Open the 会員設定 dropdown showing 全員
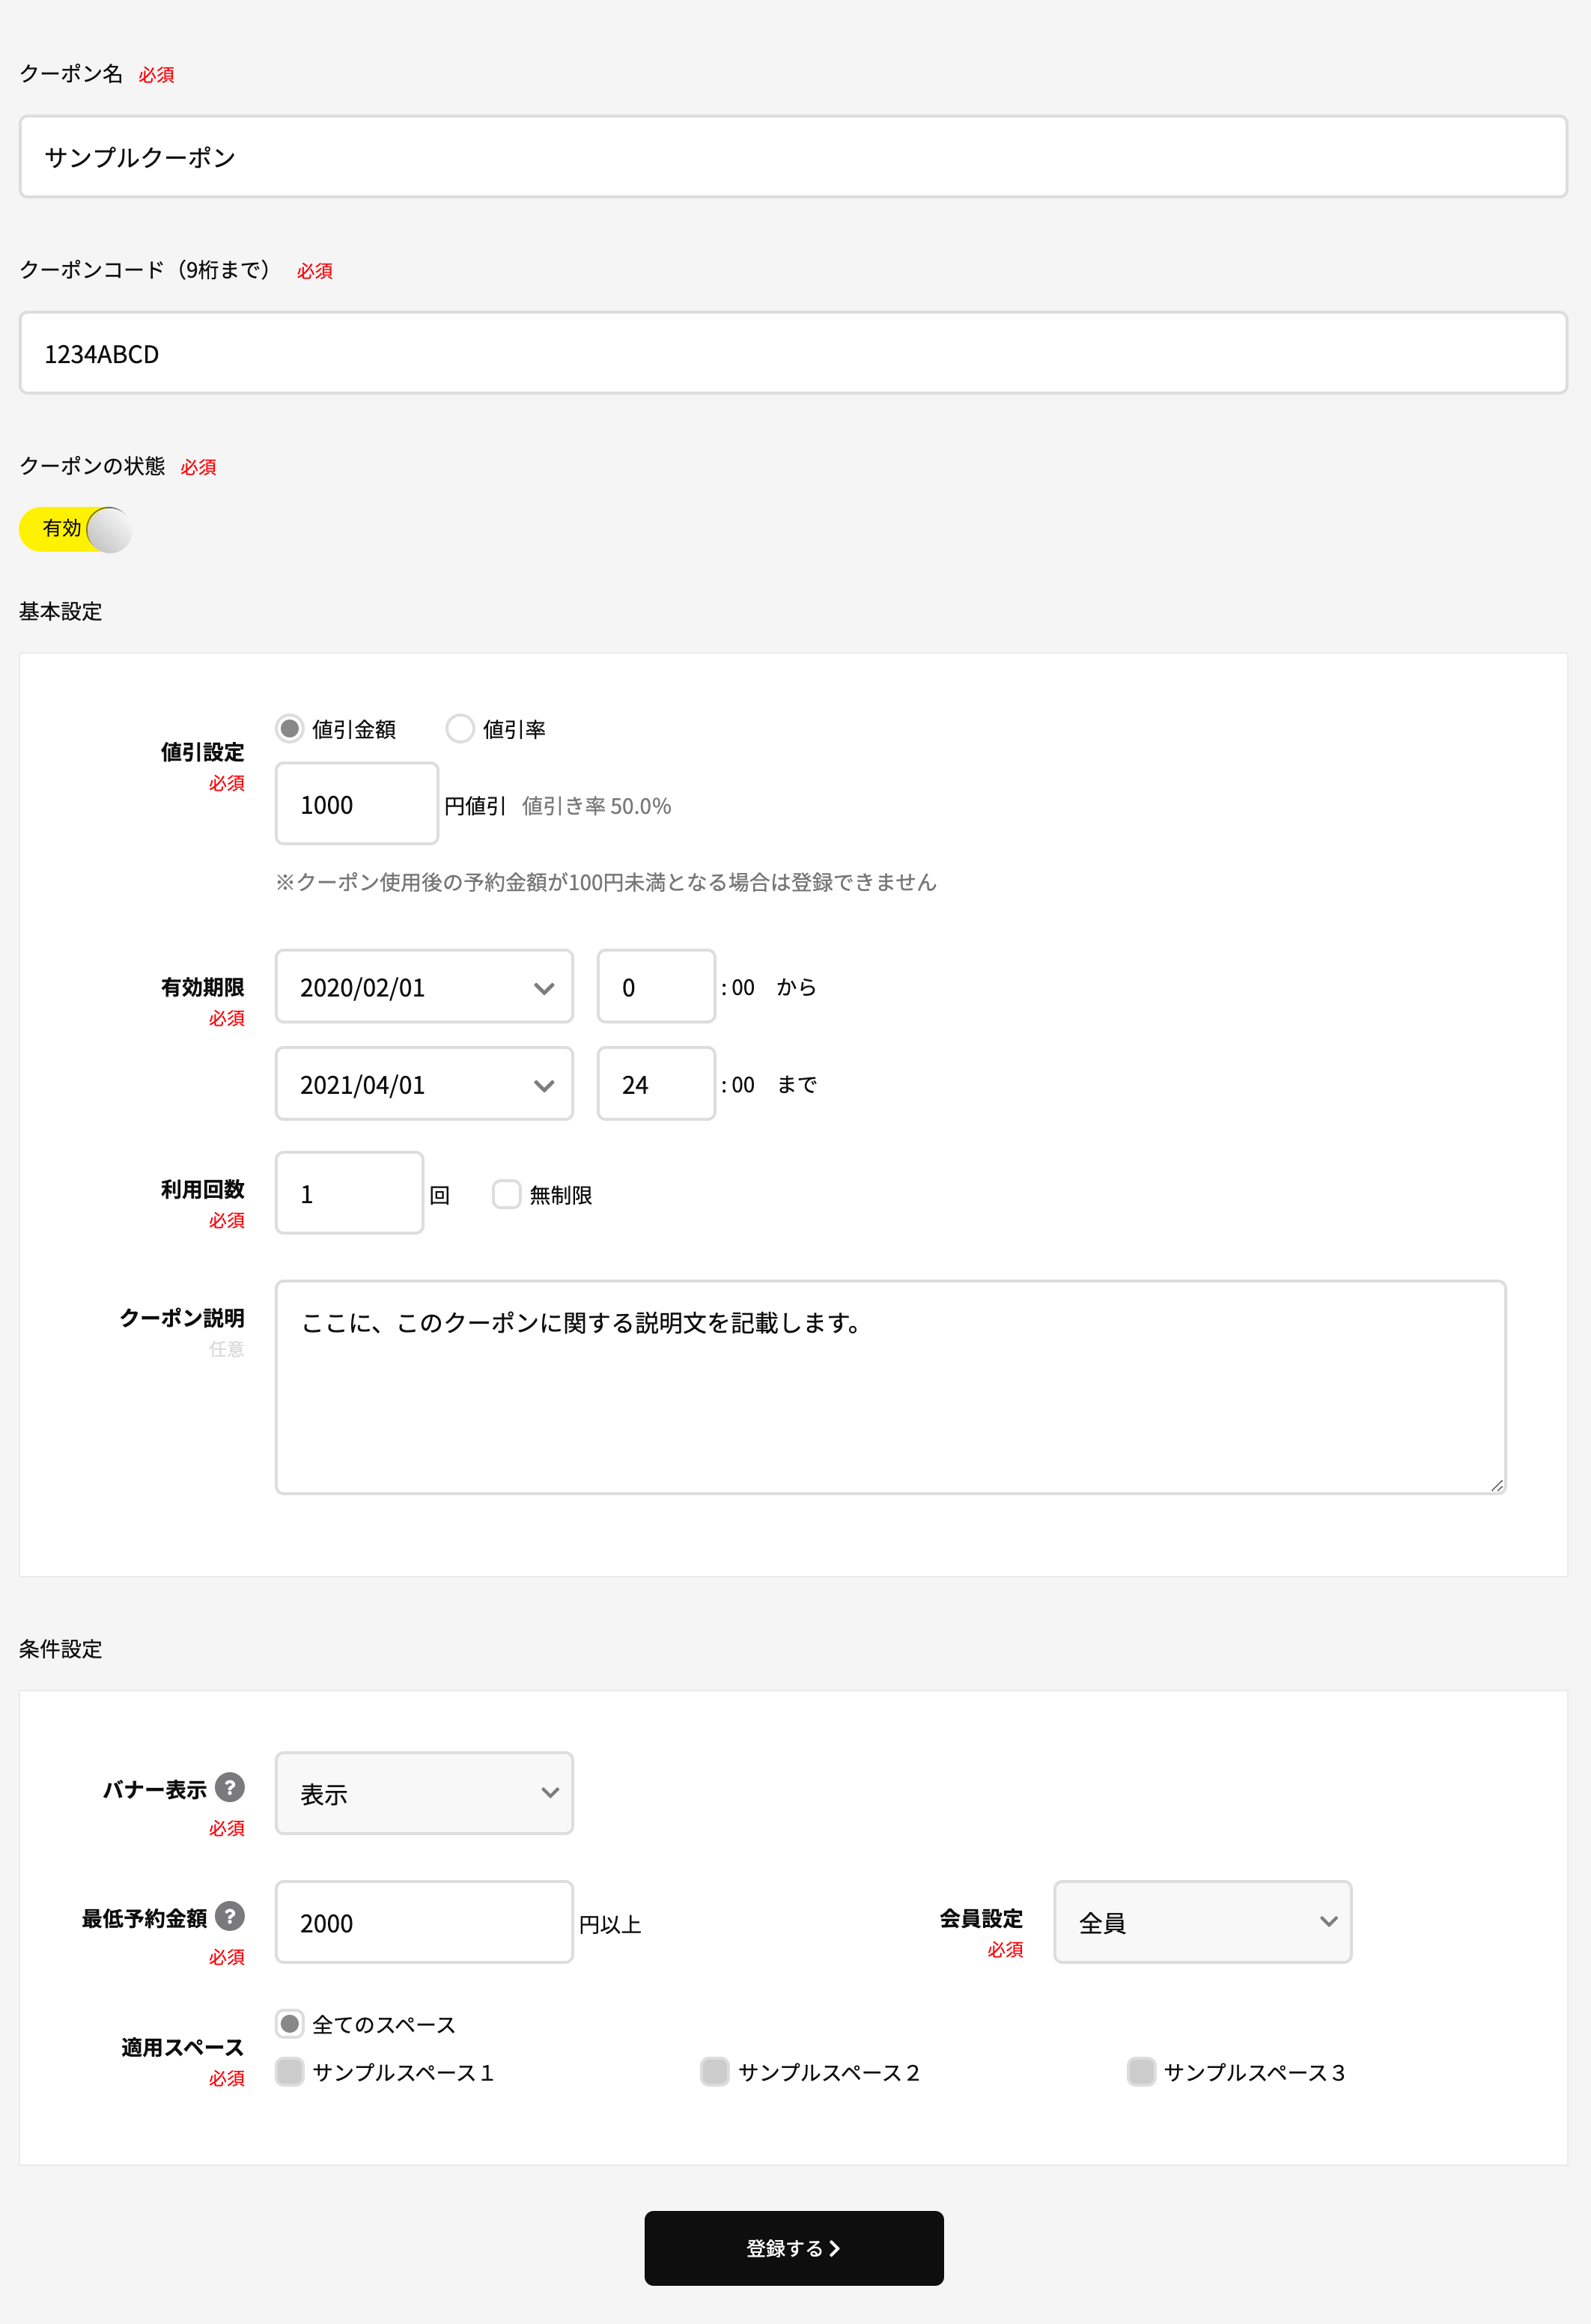 click(1203, 1922)
